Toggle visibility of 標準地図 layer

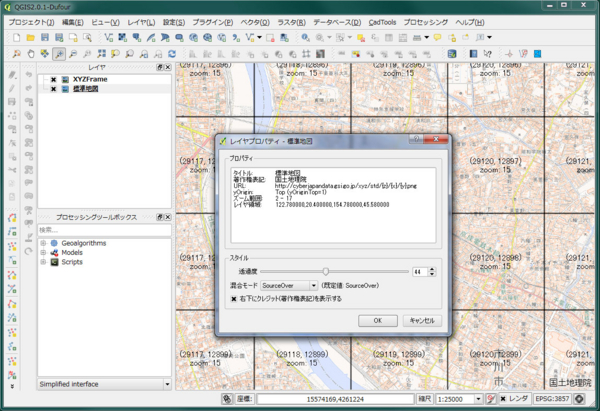coord(54,89)
